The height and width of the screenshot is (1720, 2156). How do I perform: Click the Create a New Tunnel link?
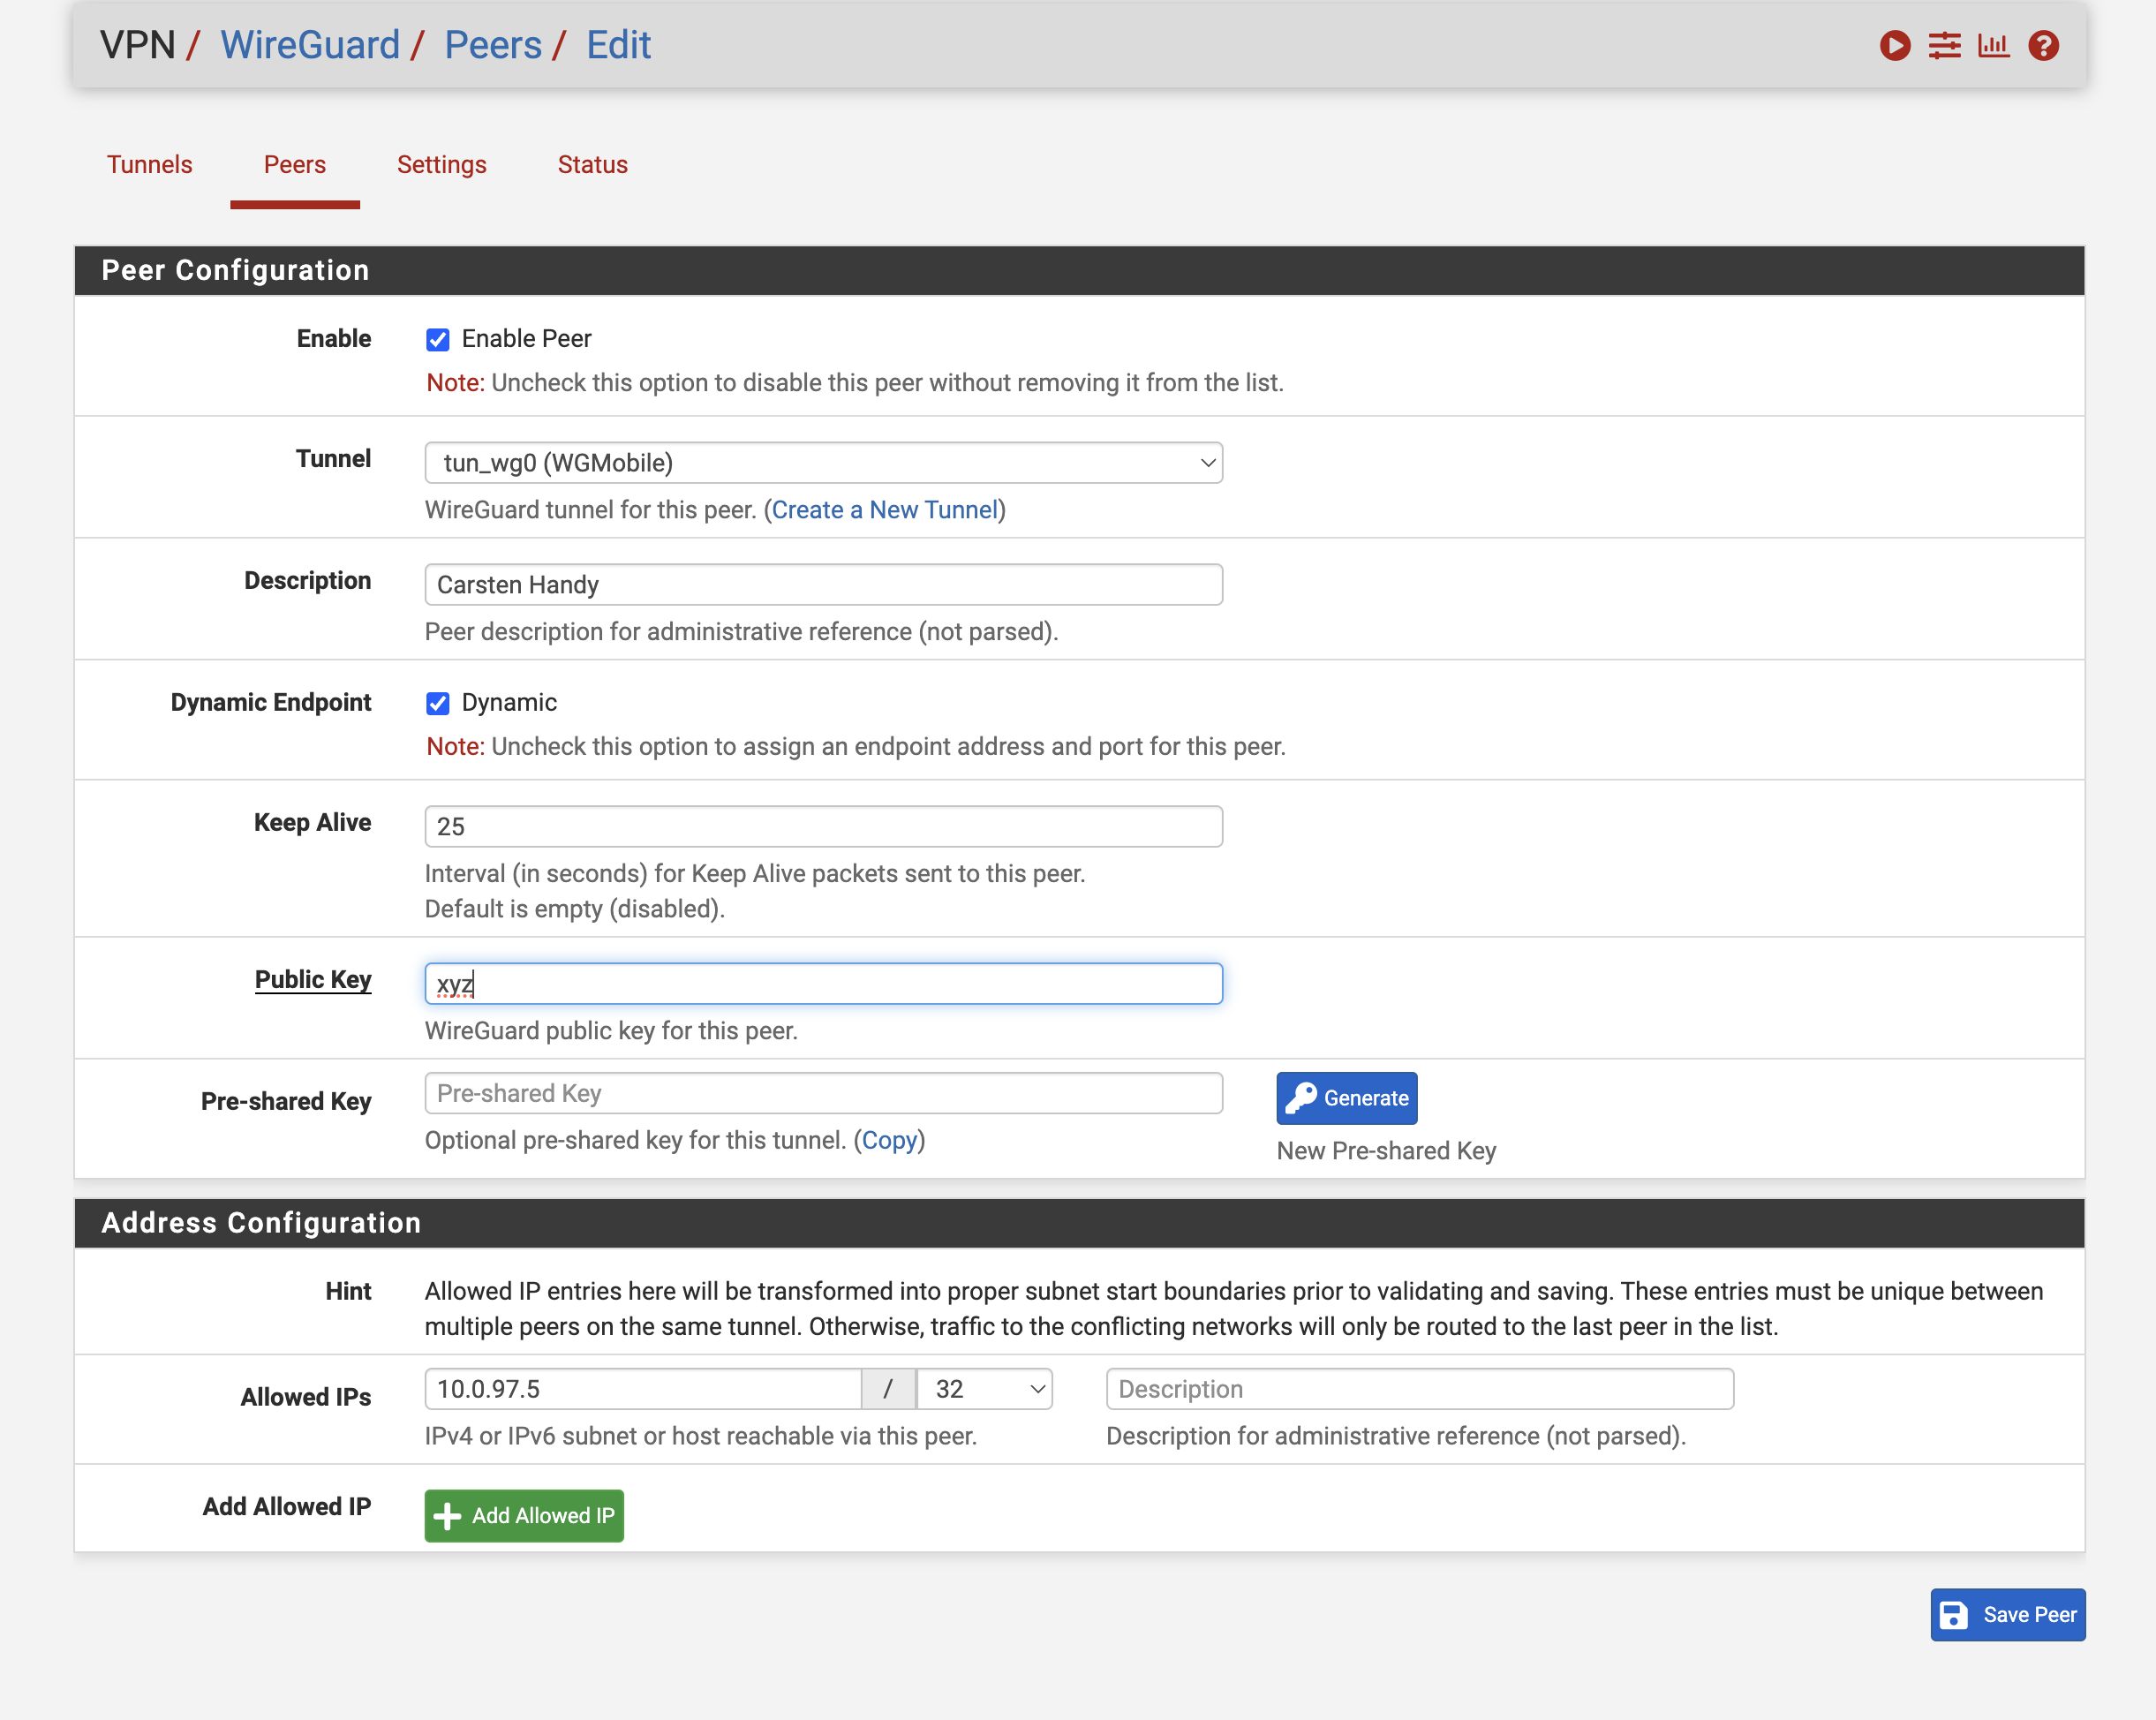[884, 510]
